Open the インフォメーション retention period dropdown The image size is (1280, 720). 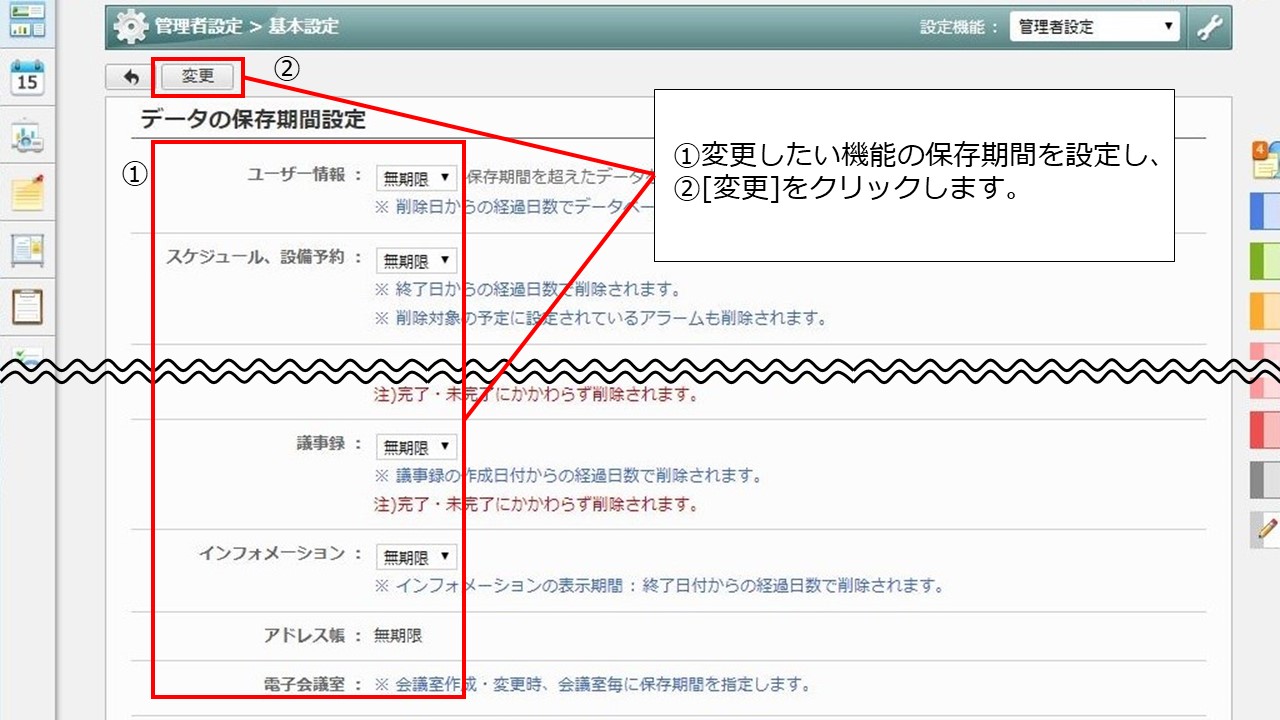click(x=416, y=557)
